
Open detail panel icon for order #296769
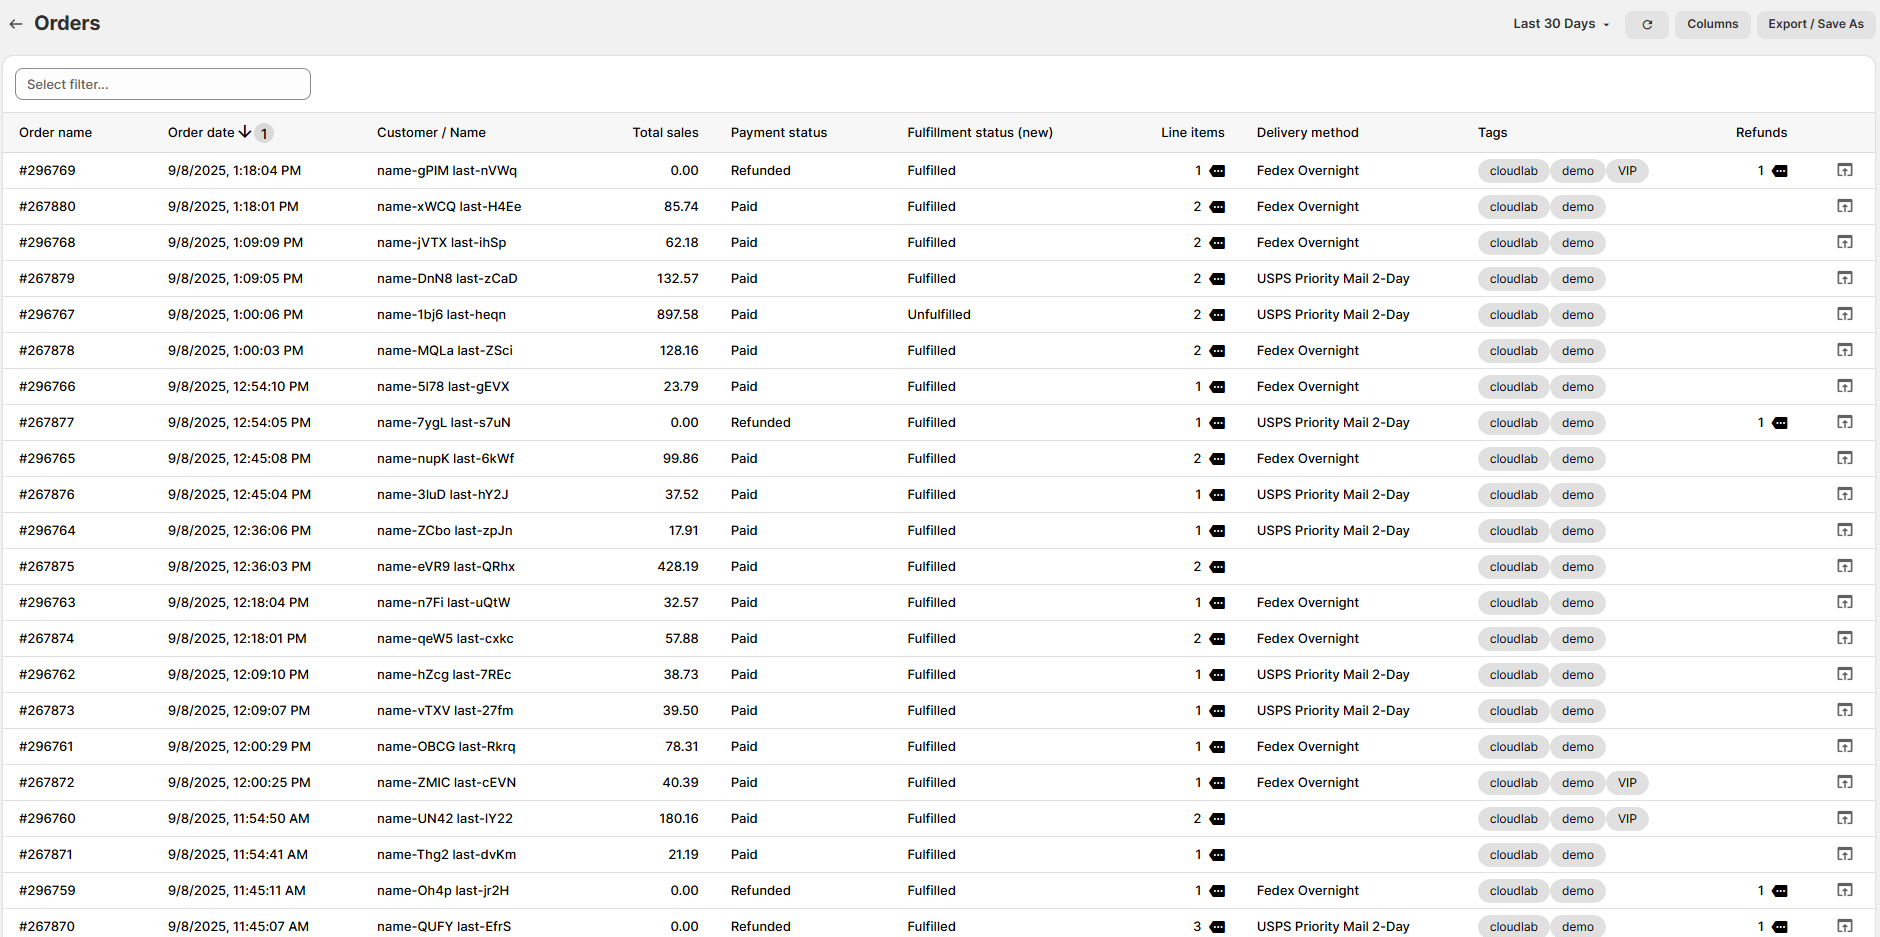[1844, 171]
